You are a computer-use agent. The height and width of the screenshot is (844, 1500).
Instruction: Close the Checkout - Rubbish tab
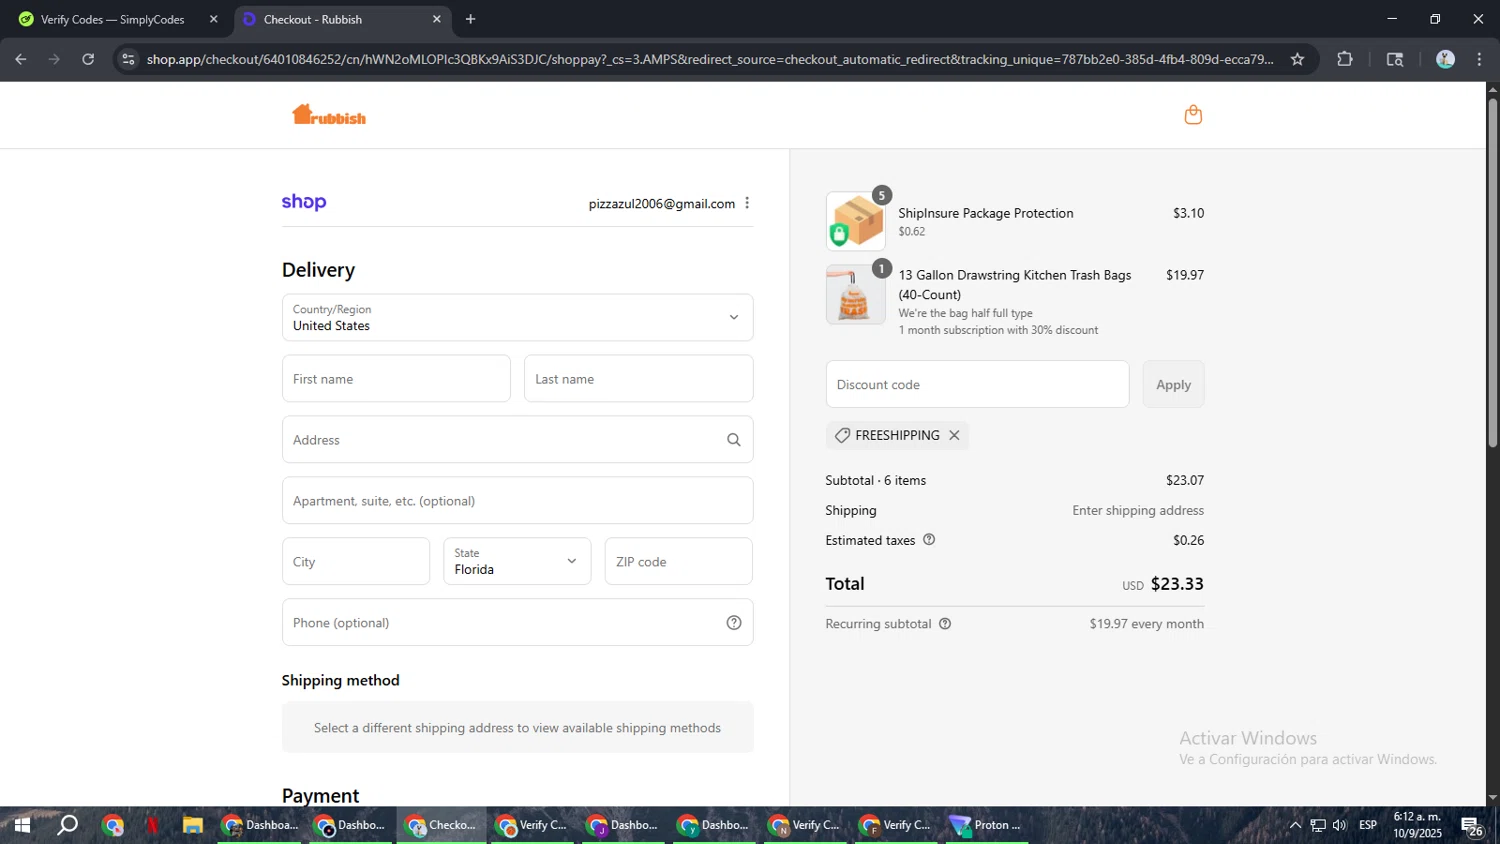tap(436, 19)
